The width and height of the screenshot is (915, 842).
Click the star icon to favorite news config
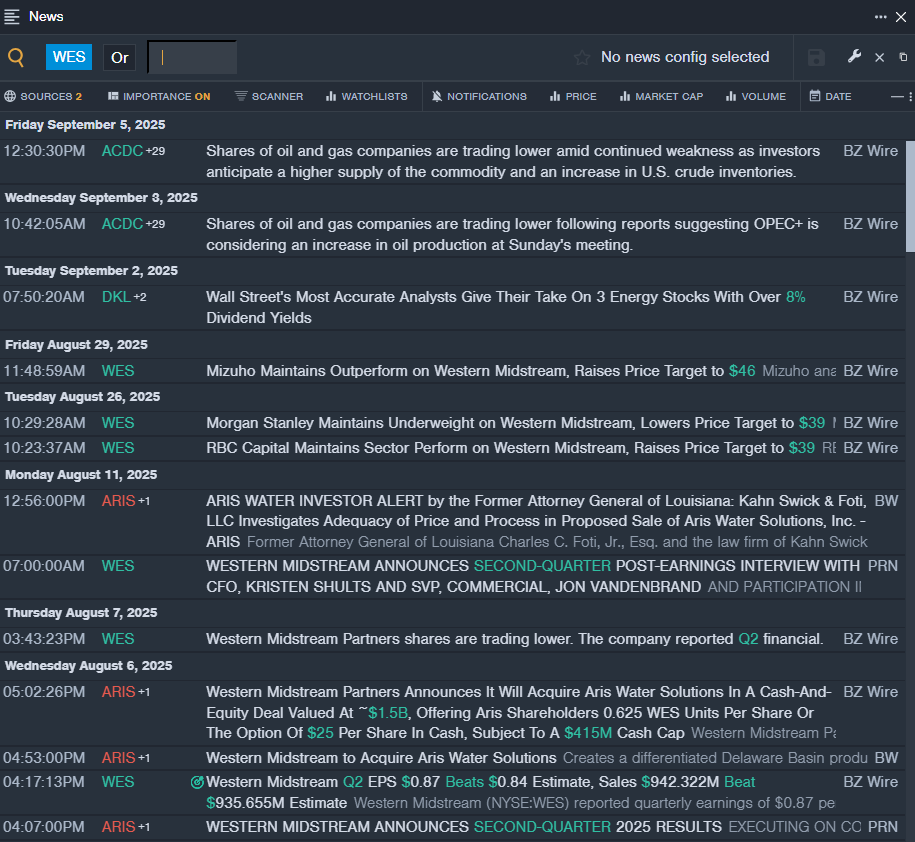pos(582,57)
